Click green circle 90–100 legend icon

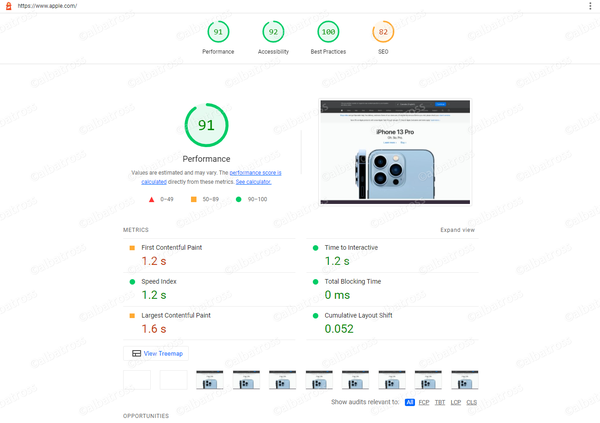238,199
